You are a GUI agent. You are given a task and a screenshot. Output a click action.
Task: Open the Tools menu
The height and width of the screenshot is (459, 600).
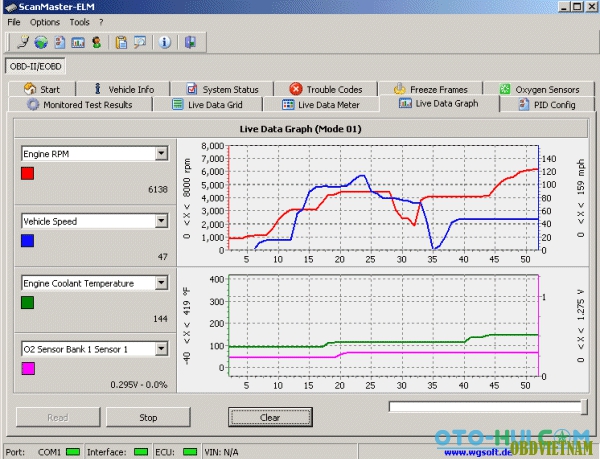click(x=79, y=22)
